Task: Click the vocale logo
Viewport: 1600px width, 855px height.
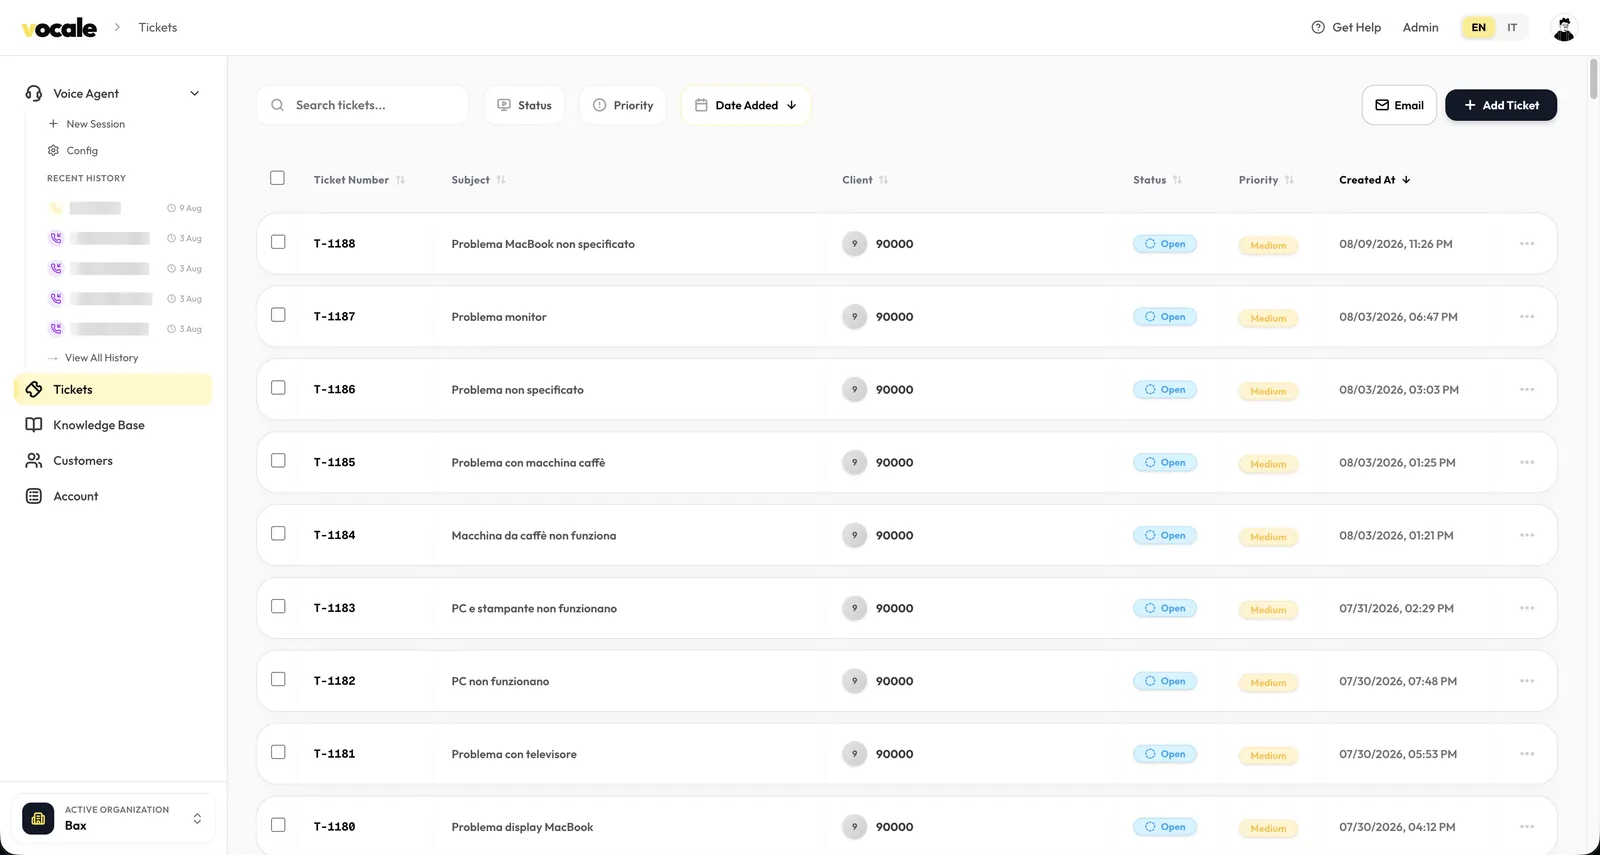Action: coord(60,28)
